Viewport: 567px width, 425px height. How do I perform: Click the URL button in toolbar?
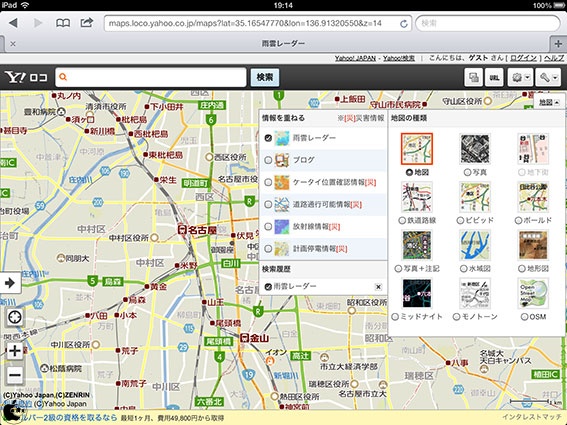(494, 77)
